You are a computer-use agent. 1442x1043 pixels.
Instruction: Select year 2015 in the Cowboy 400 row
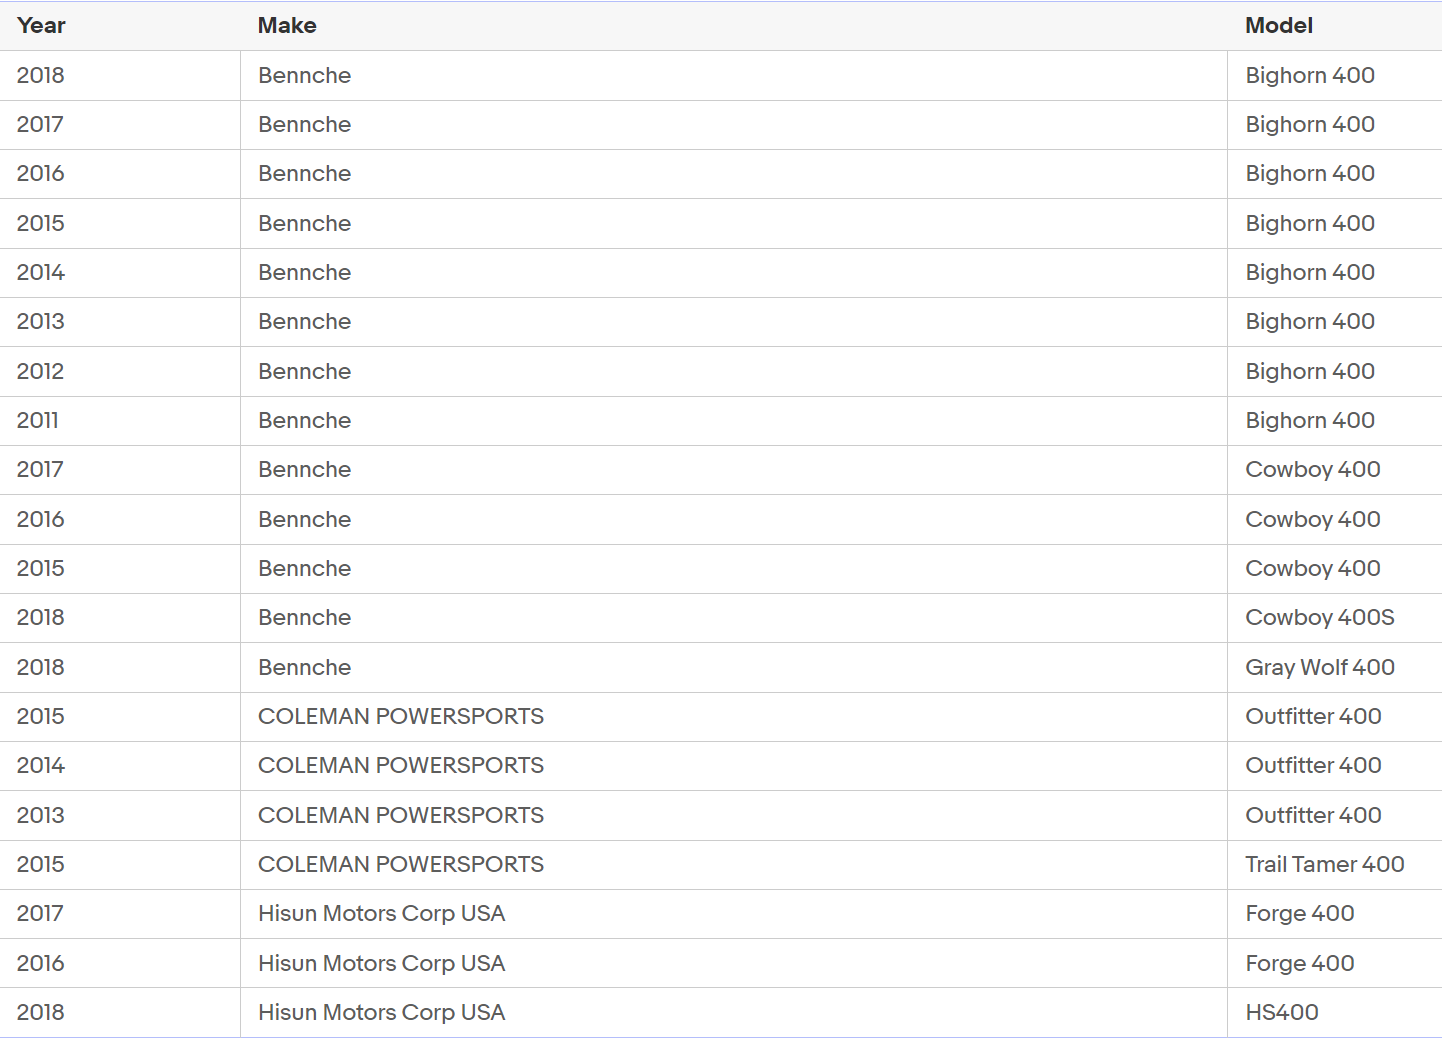(x=41, y=568)
